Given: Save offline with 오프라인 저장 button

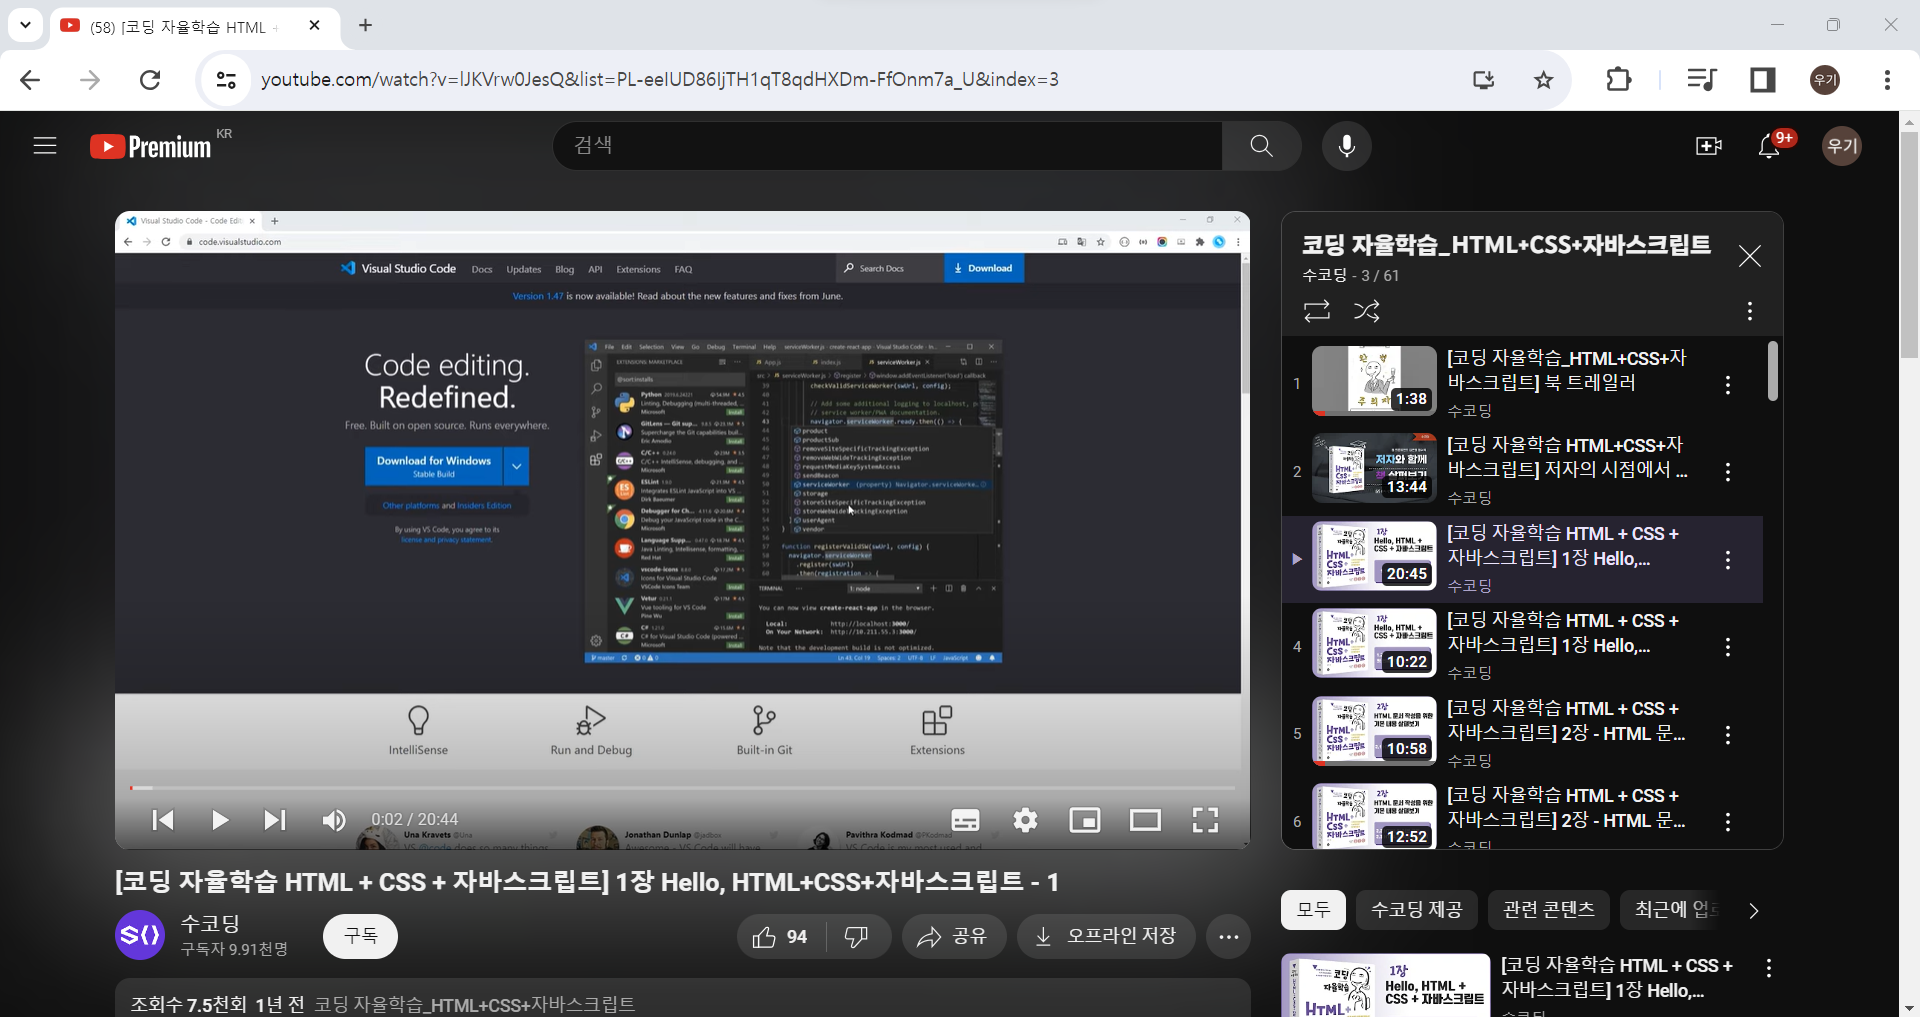Looking at the screenshot, I should (1106, 937).
